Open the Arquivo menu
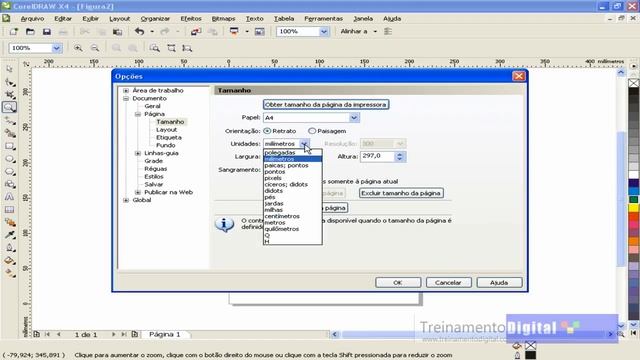The width and height of the screenshot is (640, 360). point(32,19)
